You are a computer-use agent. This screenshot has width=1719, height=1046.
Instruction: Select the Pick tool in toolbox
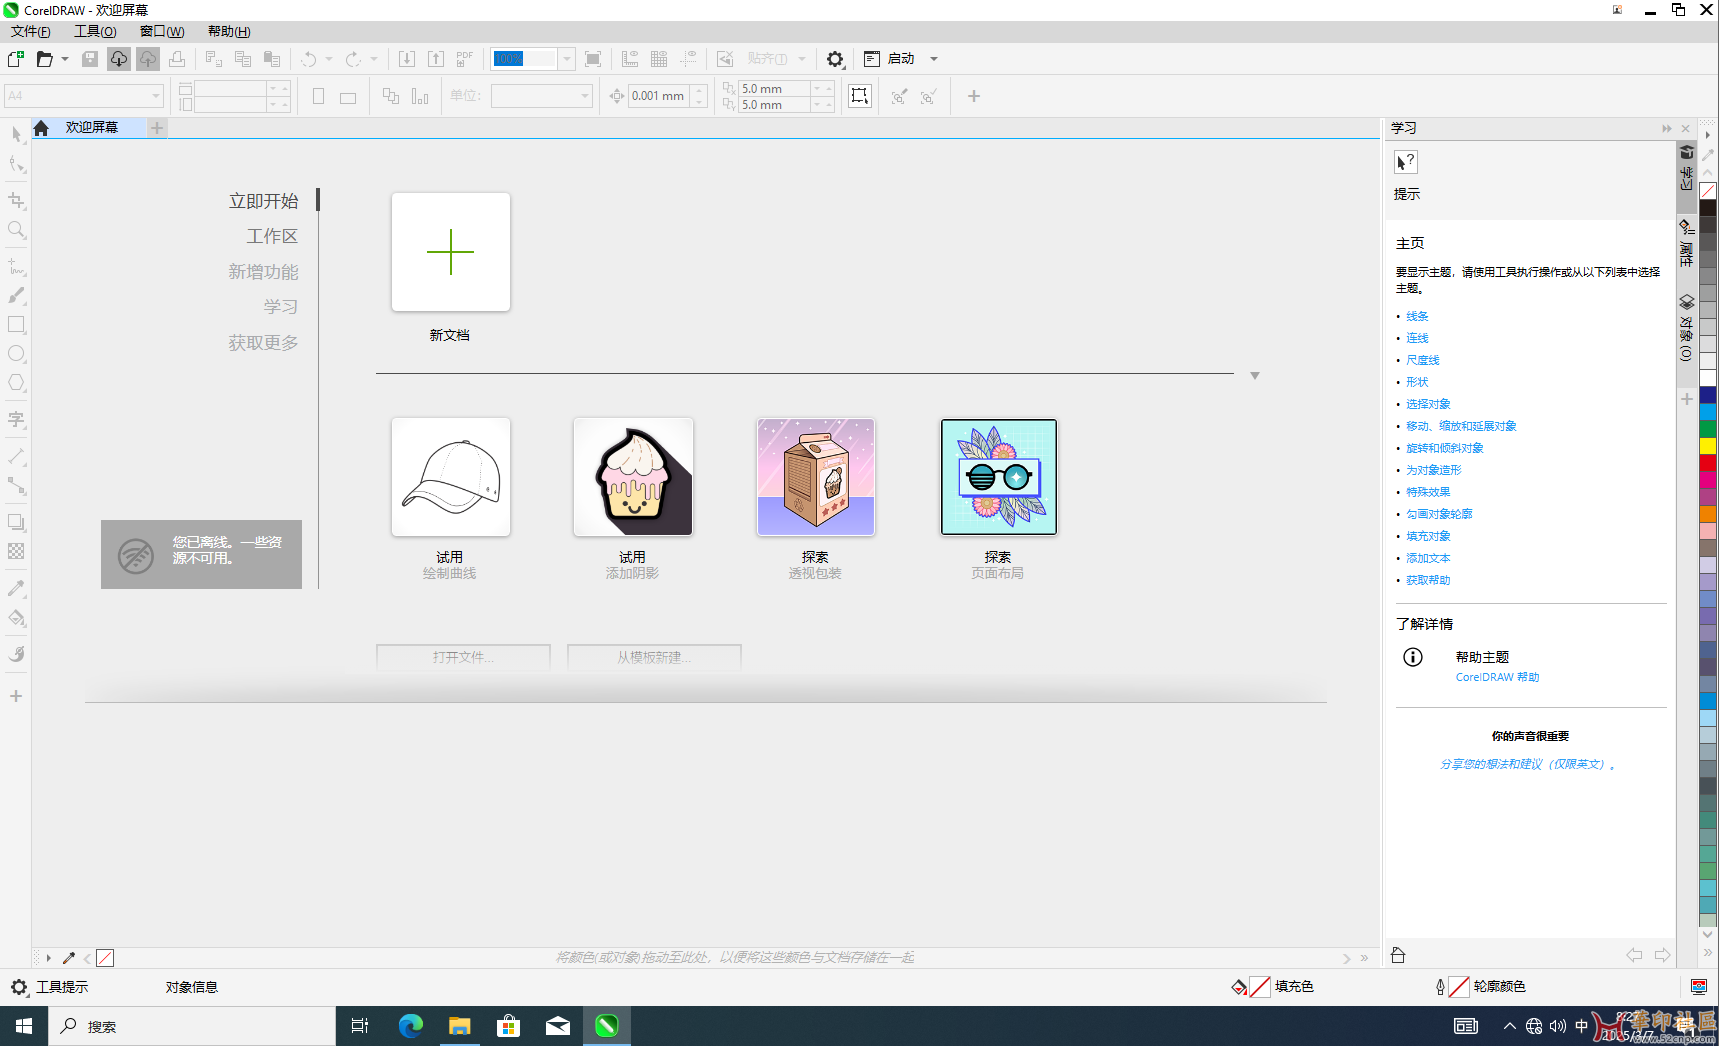(x=16, y=134)
